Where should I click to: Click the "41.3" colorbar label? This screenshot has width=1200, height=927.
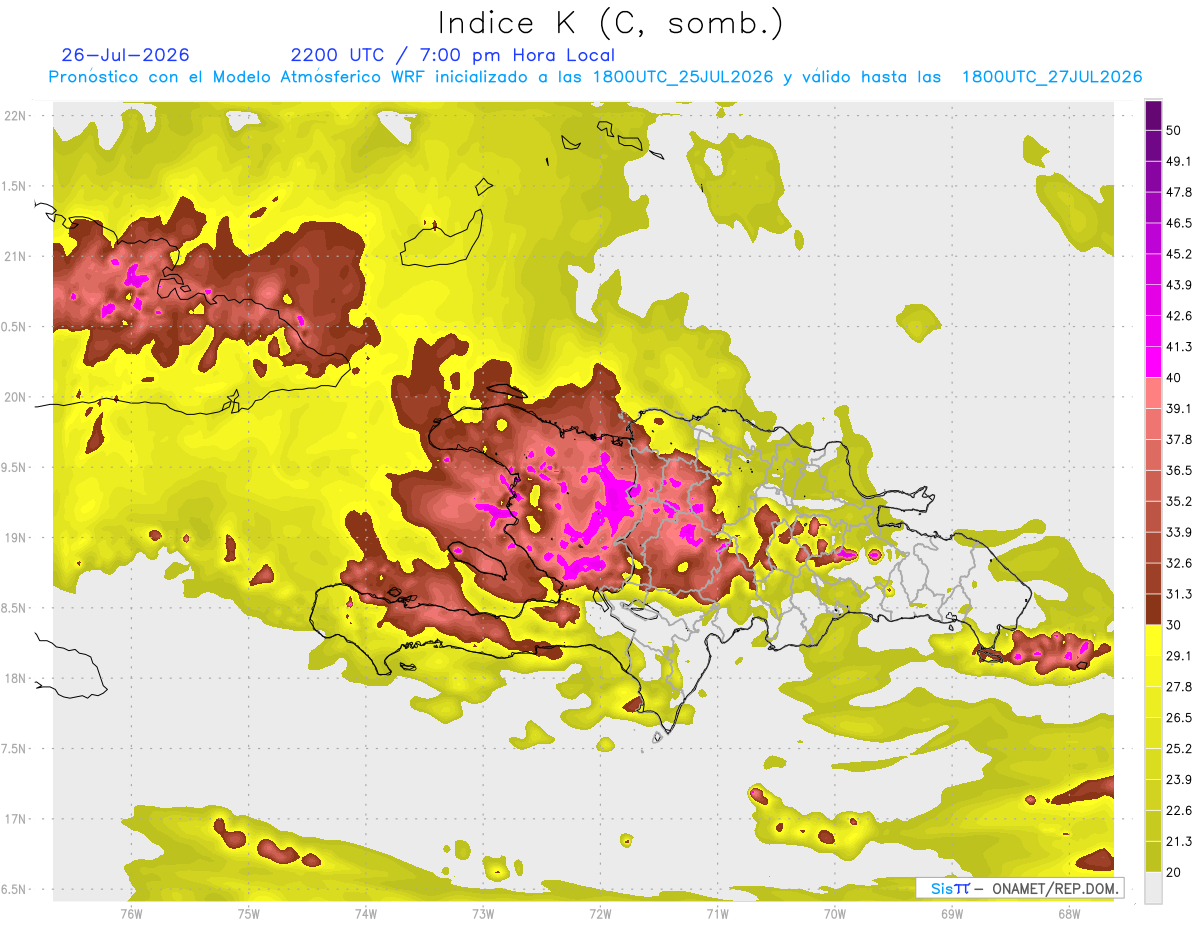(x=1179, y=347)
